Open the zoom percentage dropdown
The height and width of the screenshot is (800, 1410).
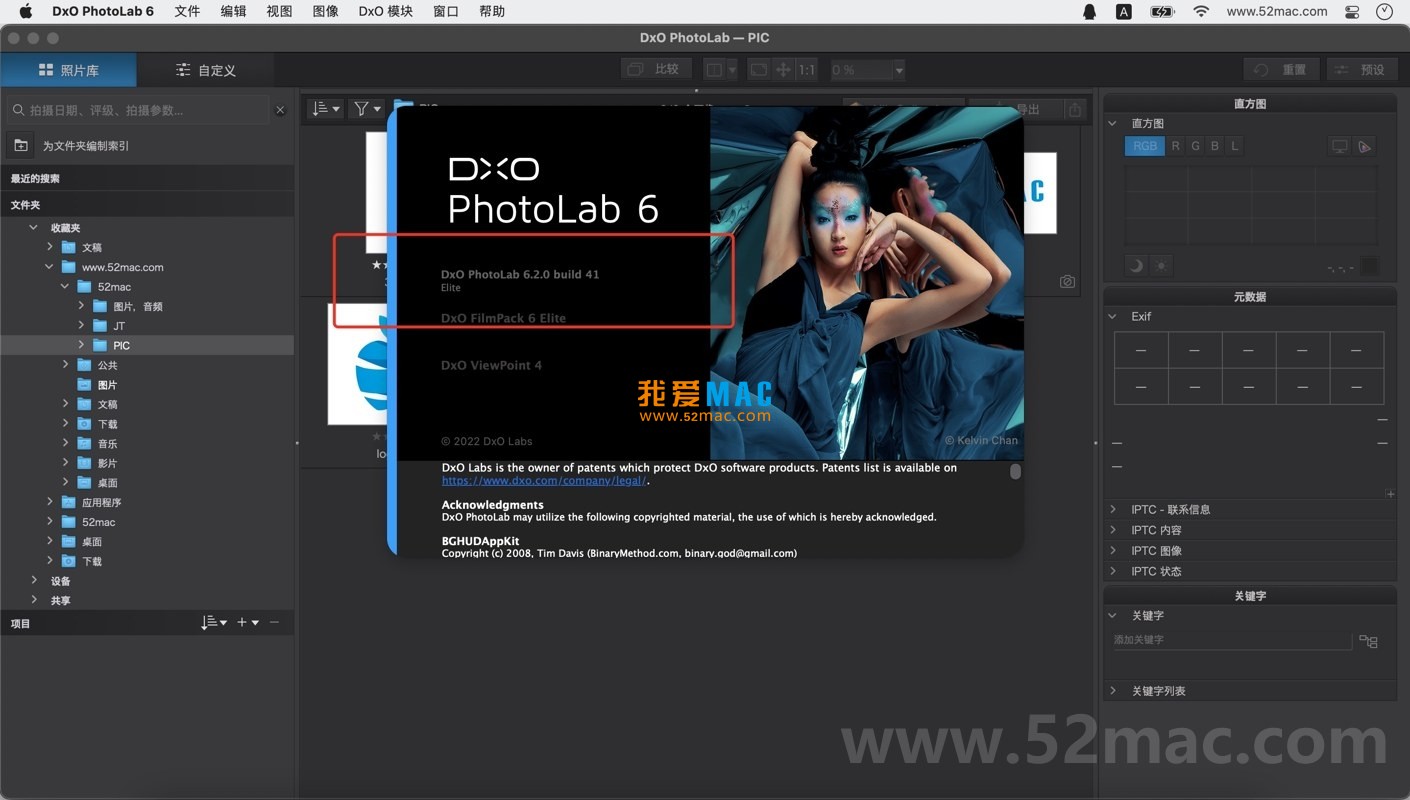(899, 70)
